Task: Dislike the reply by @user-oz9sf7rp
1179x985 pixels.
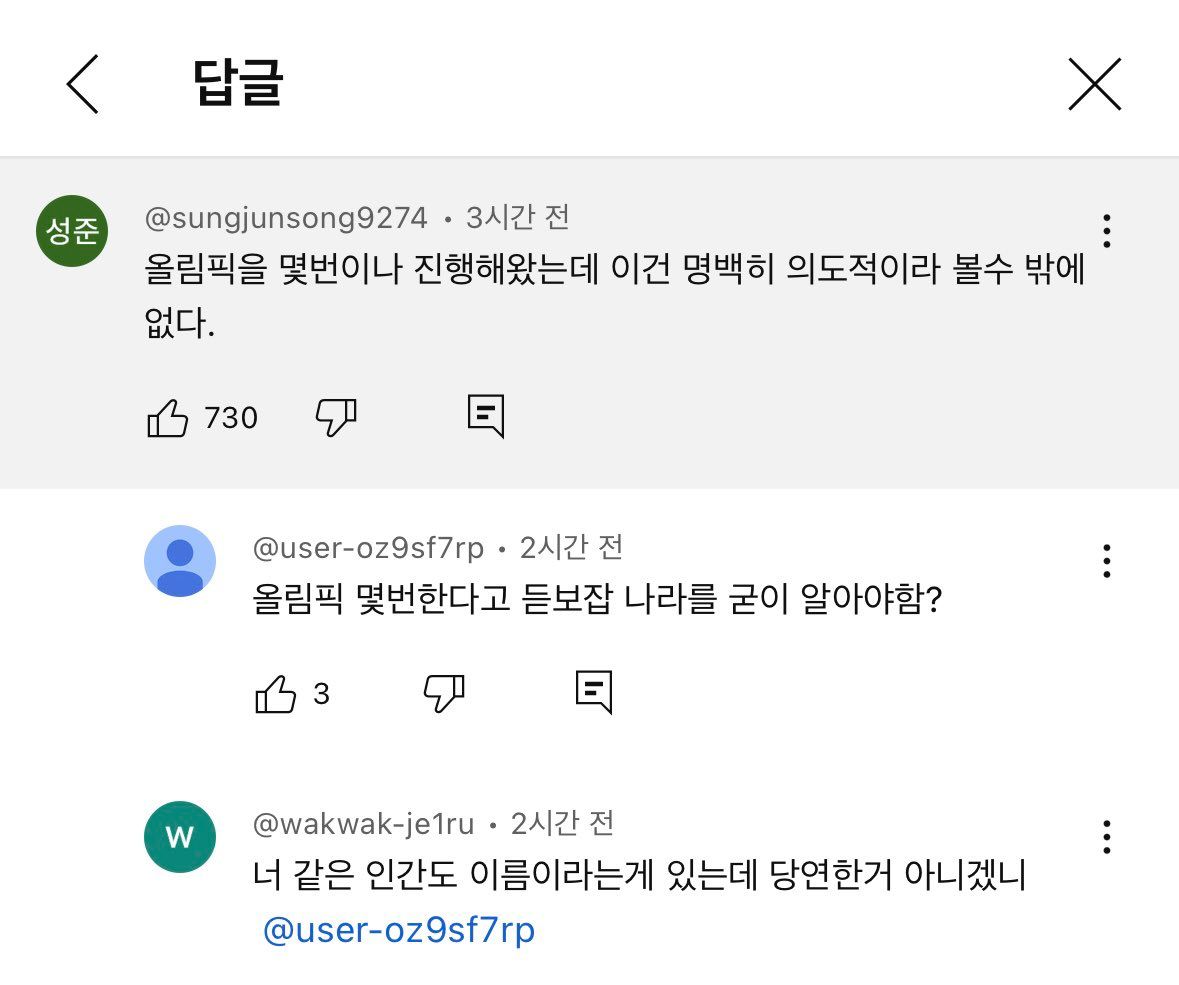Action: (444, 693)
